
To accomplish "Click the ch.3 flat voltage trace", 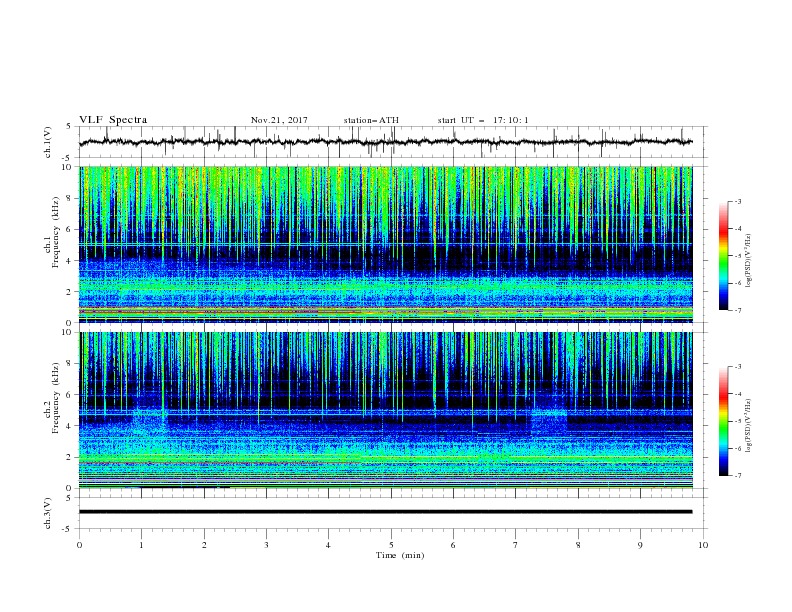I will tap(386, 512).
